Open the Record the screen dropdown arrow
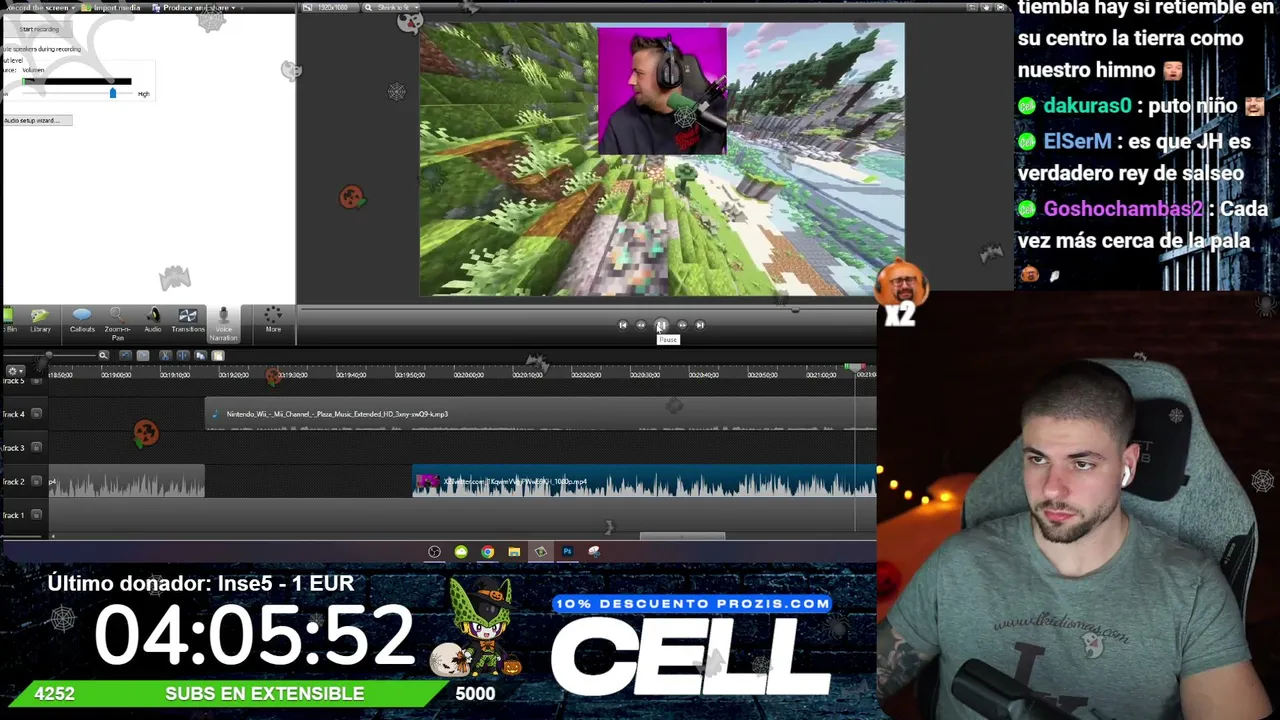This screenshot has height=720, width=1280. [73, 8]
